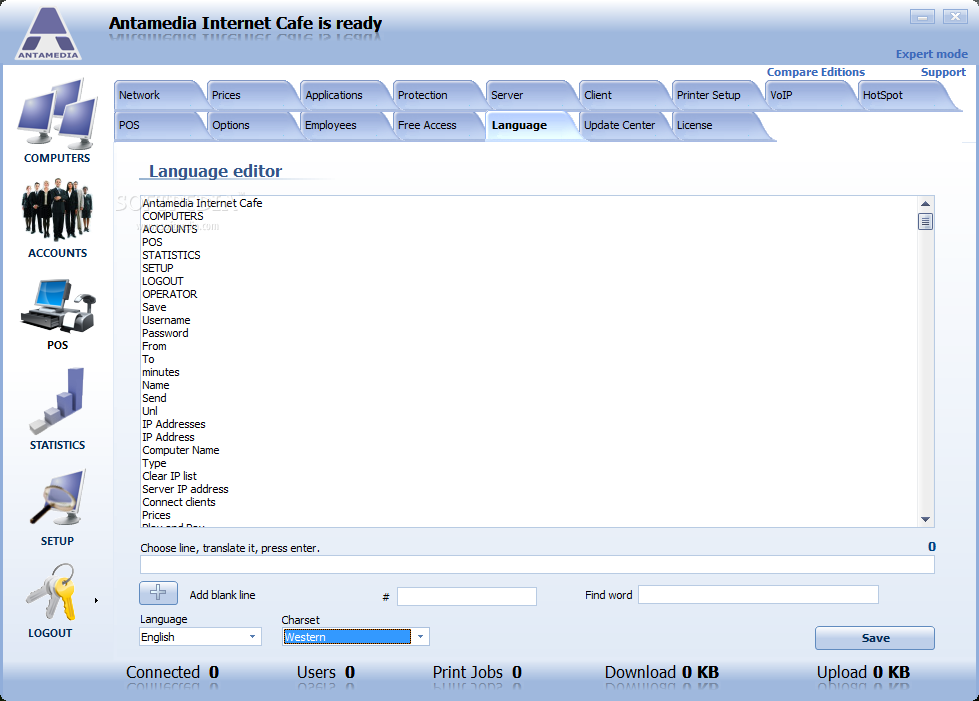This screenshot has height=701, width=979.
Task: Select the 'LOGOUT' line in the list
Action: click(x=162, y=282)
